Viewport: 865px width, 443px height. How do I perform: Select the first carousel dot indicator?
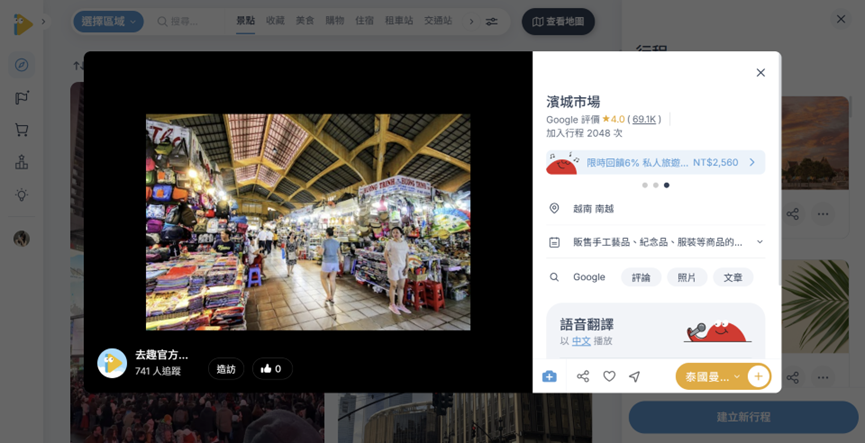tap(645, 185)
